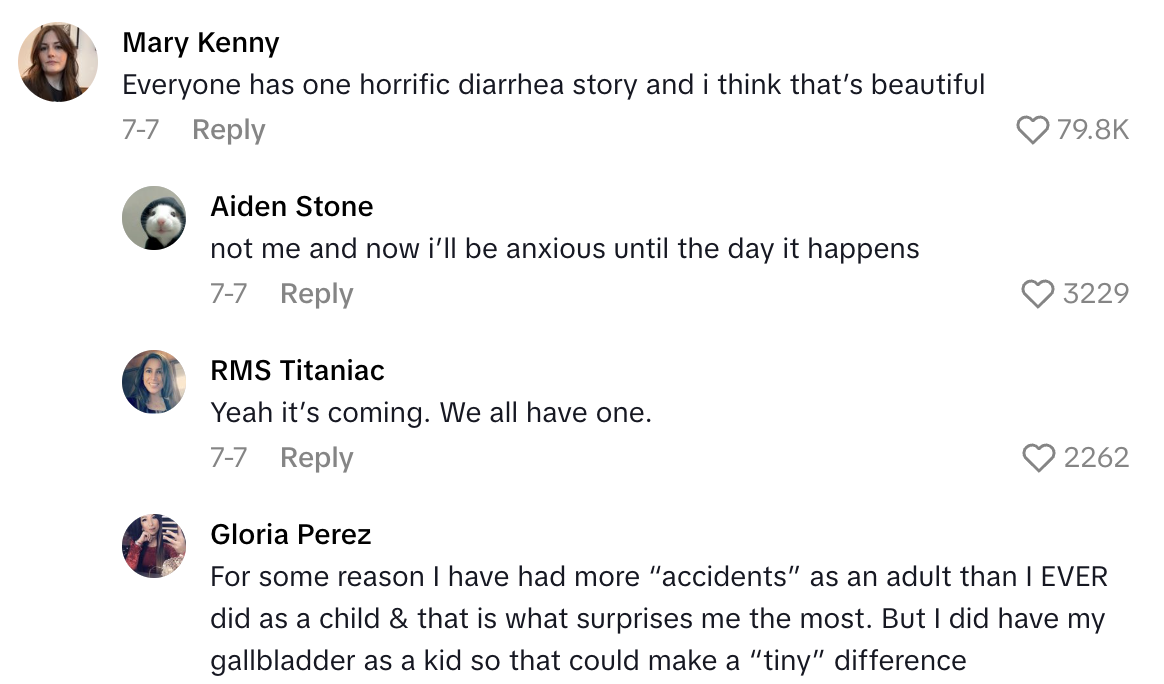1164x684 pixels.
Task: Open Mary Kenny's profile picture
Action: pyautogui.click(x=58, y=62)
